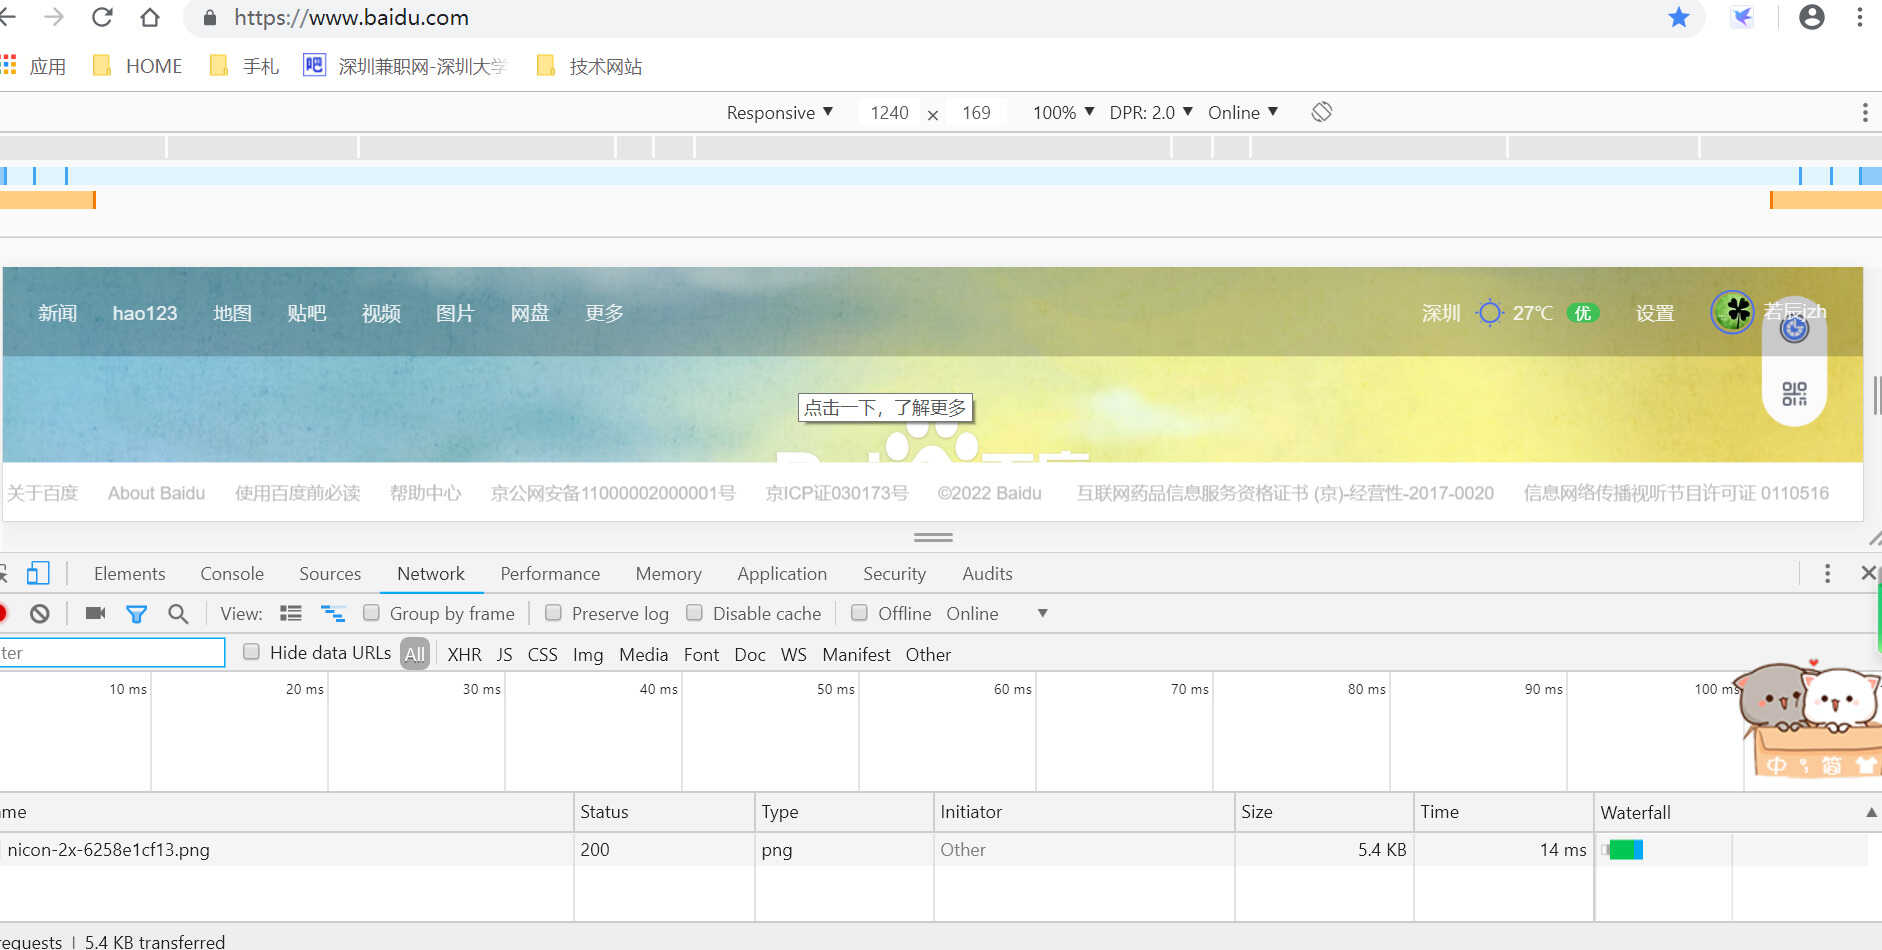
Task: Open the 更多 menu on Baidu
Action: click(x=604, y=313)
